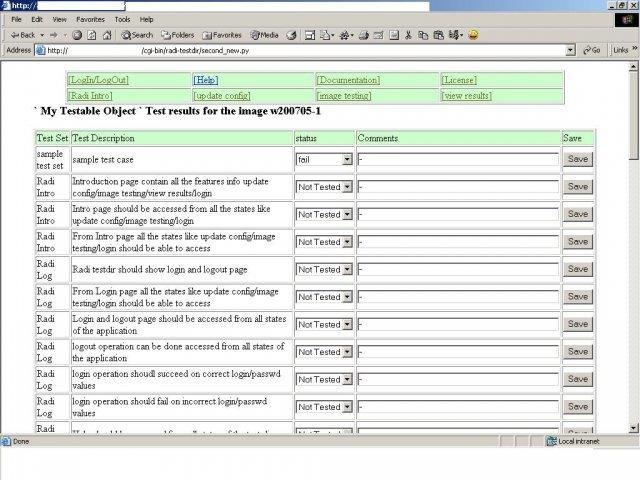Viewport: 640px width, 480px height.
Task: Expand status dropdown for sample test case
Action: click(347, 159)
